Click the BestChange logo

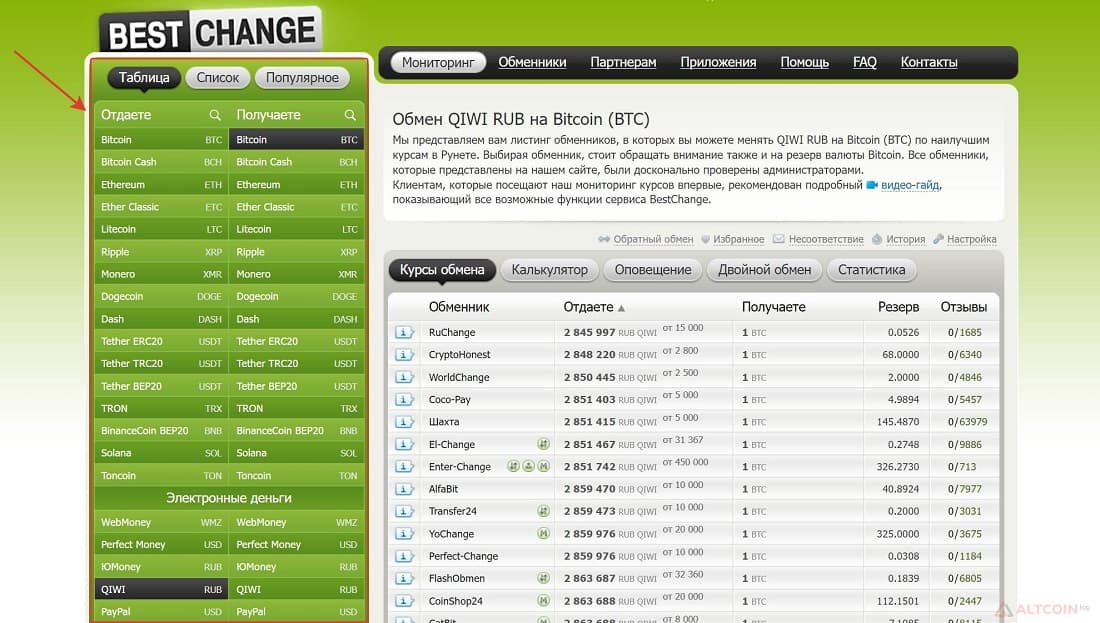(x=210, y=30)
